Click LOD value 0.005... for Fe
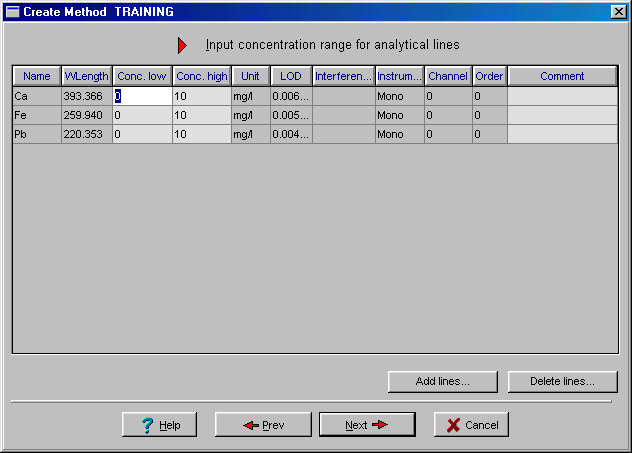632x453 pixels. pyautogui.click(x=291, y=115)
